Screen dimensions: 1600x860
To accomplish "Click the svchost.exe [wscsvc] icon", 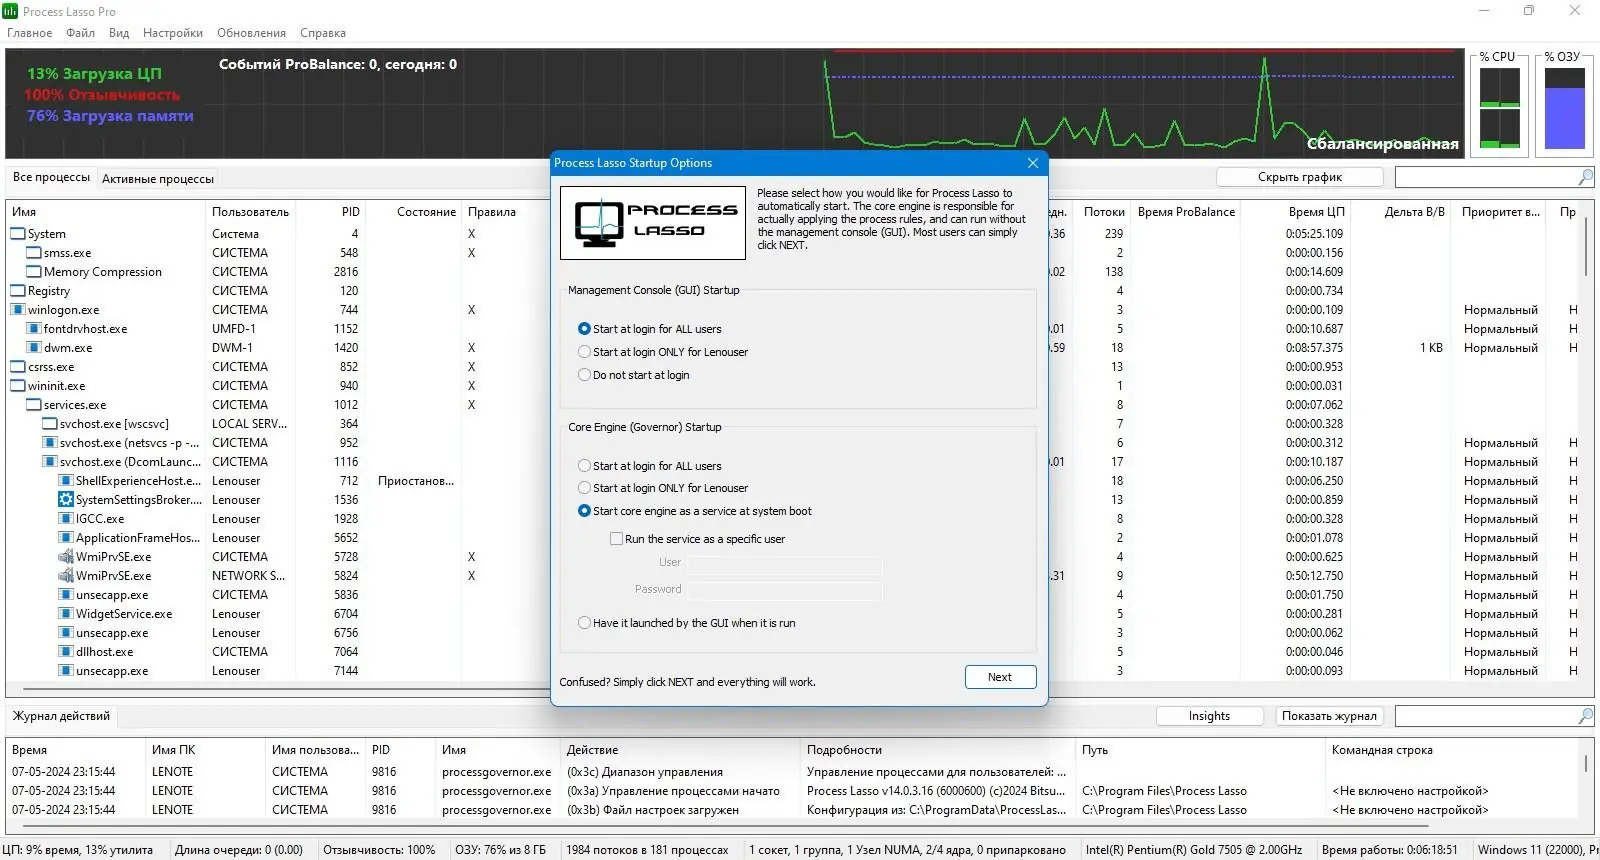I will click(x=50, y=424).
